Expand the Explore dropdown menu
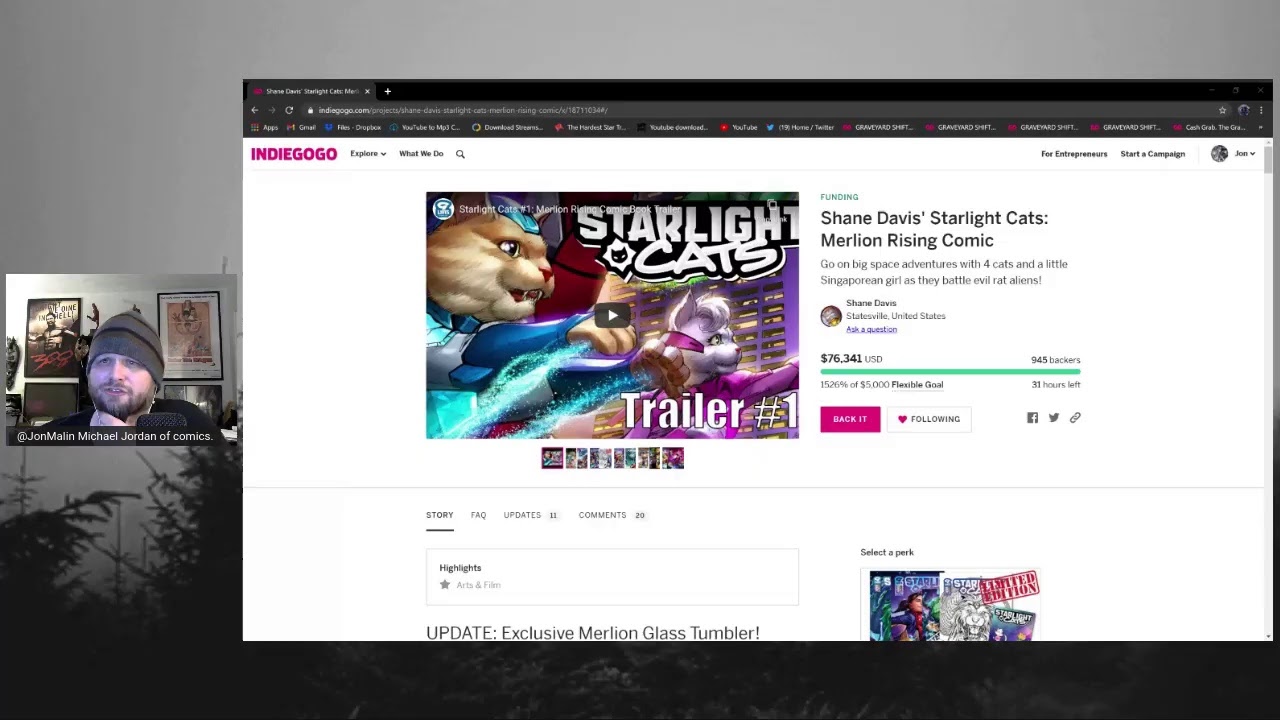This screenshot has height=720, width=1280. pos(368,154)
